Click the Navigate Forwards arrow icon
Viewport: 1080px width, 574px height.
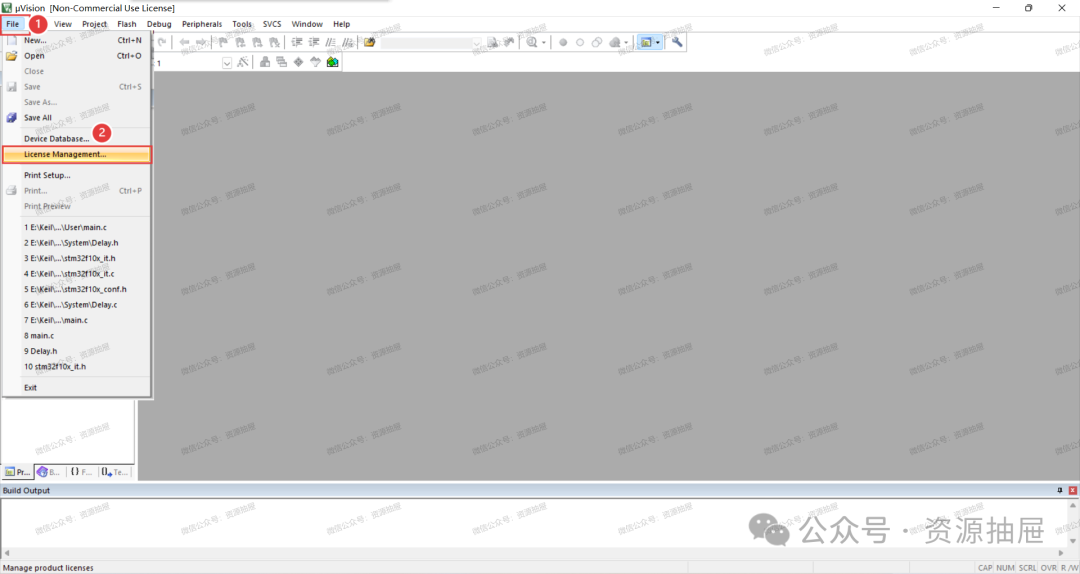200,43
